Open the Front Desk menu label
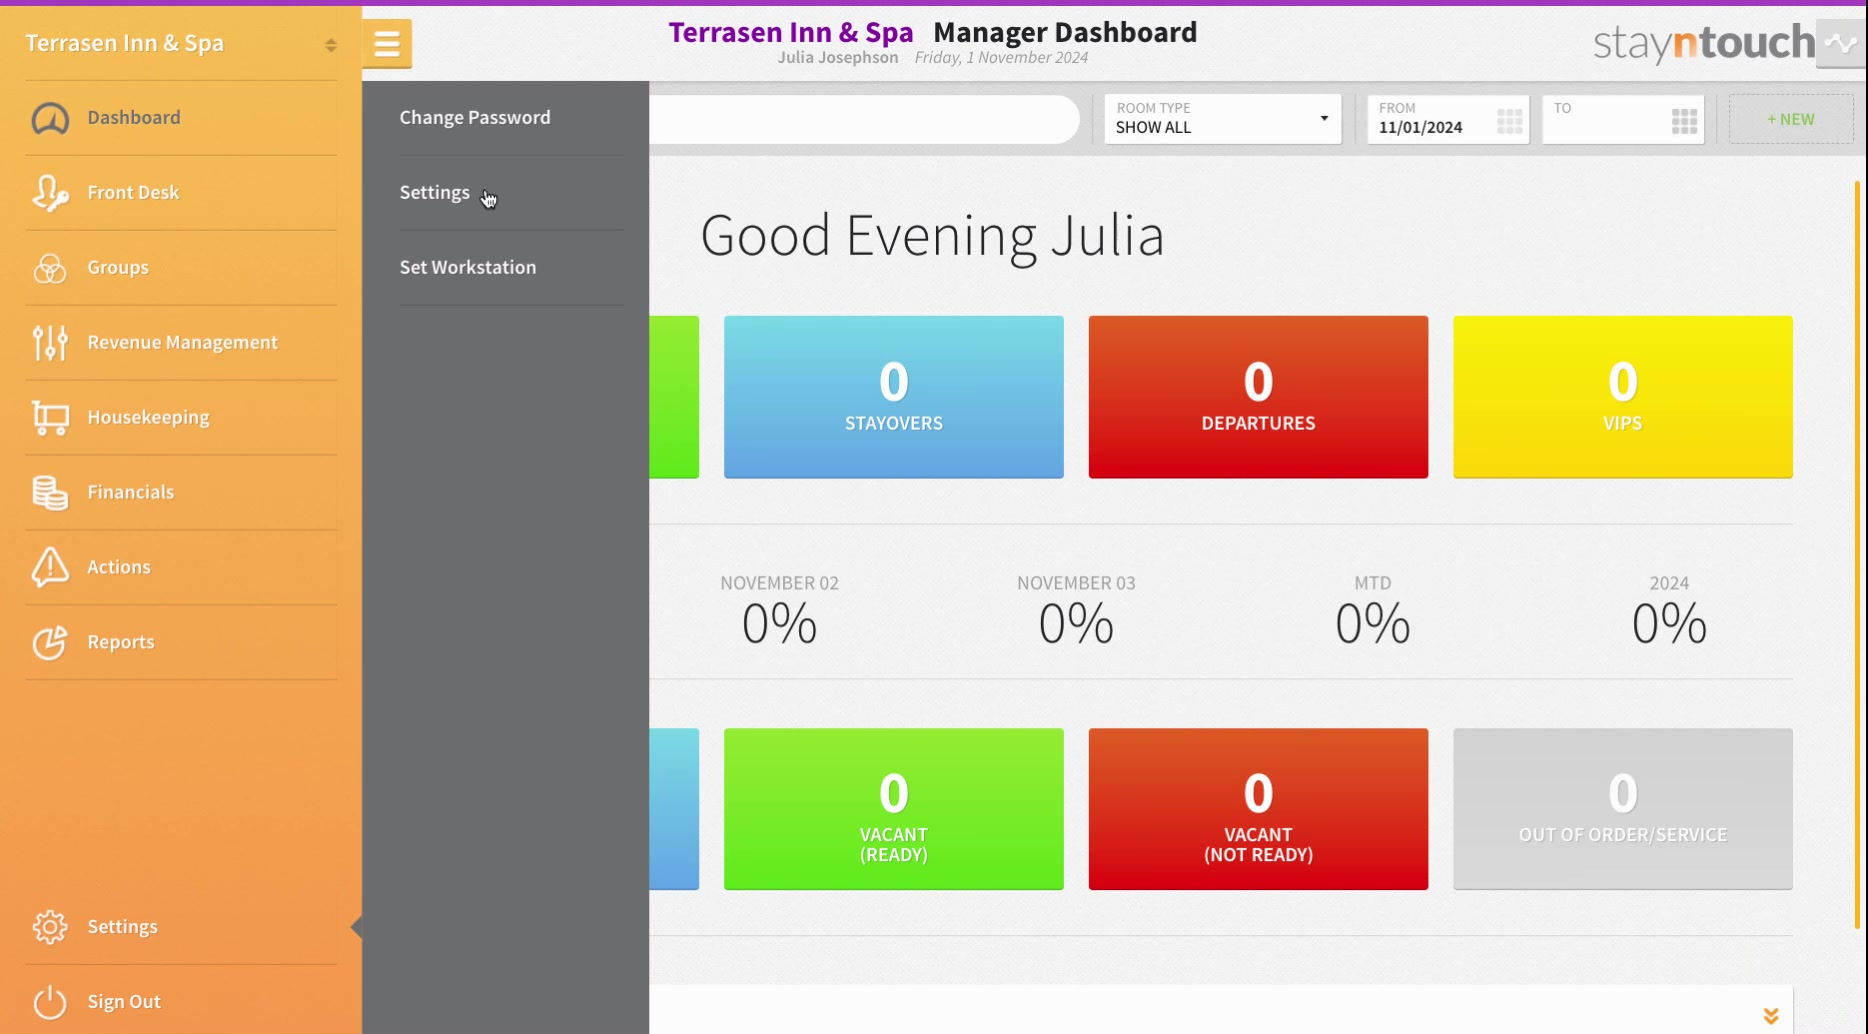Image resolution: width=1868 pixels, height=1034 pixels. click(x=133, y=192)
